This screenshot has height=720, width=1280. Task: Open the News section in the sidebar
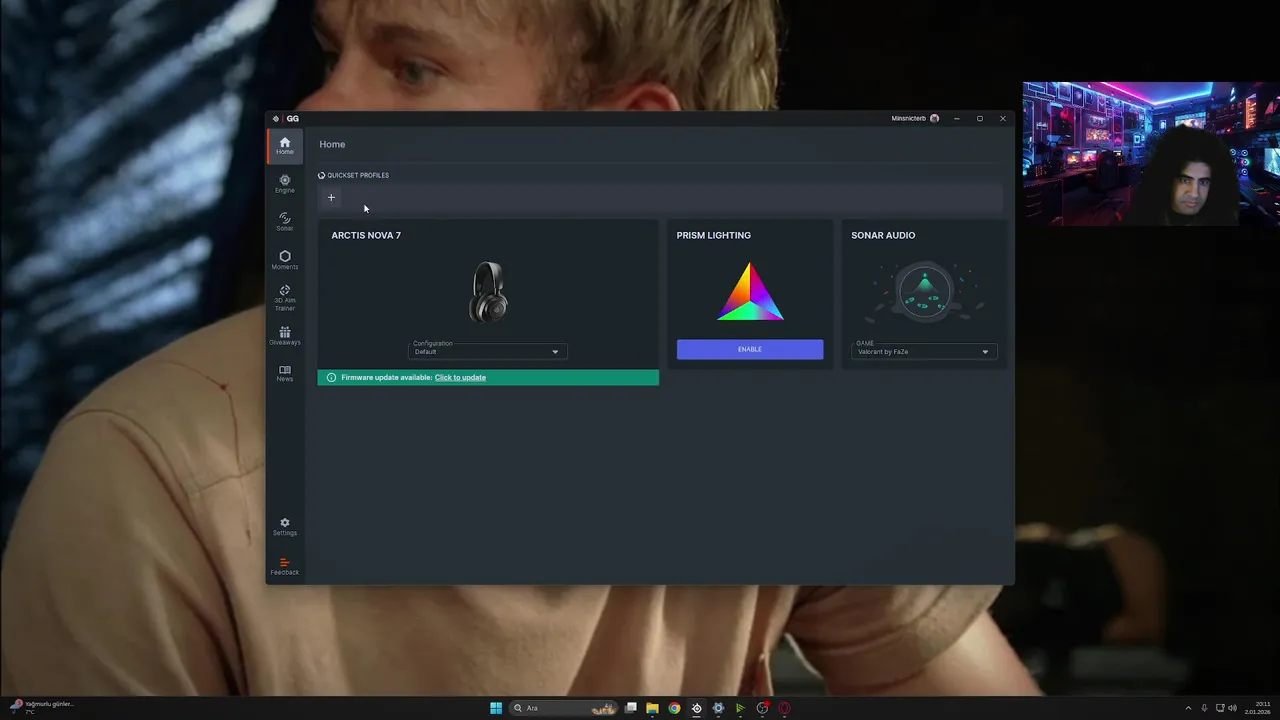[x=285, y=373]
